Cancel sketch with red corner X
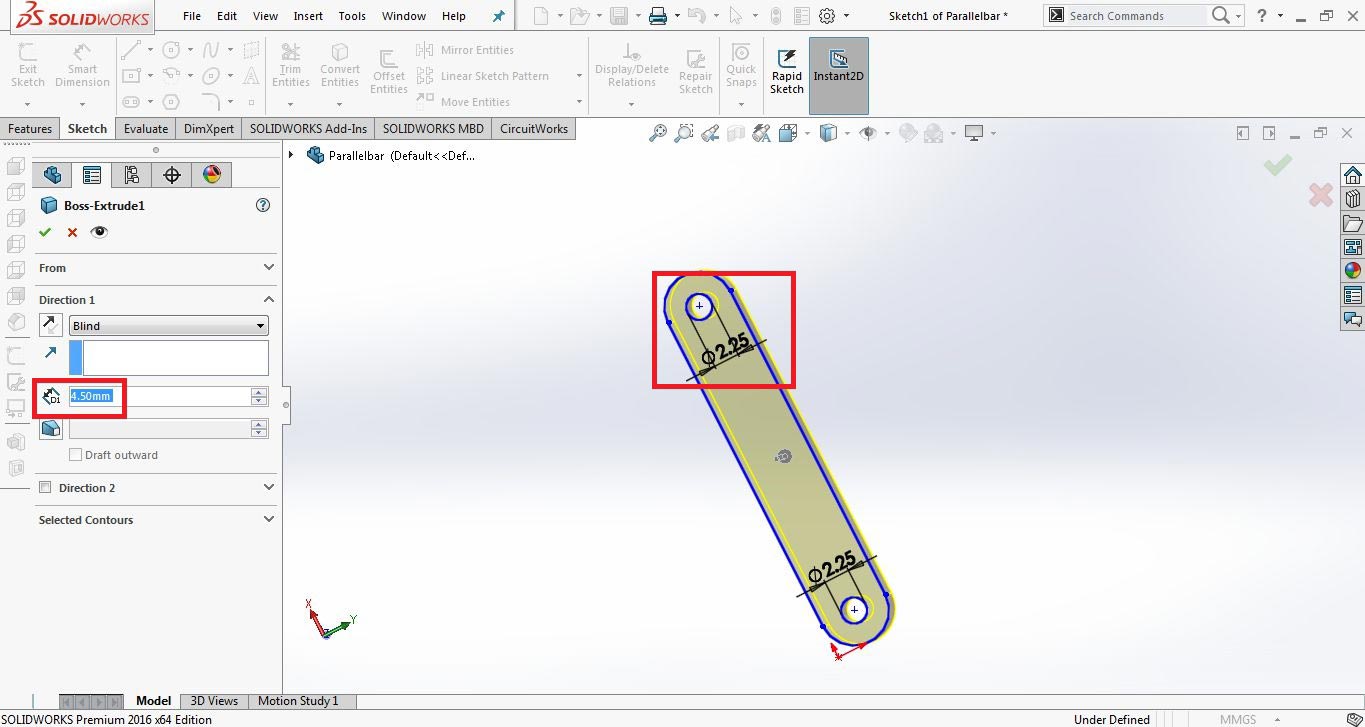 [1320, 195]
